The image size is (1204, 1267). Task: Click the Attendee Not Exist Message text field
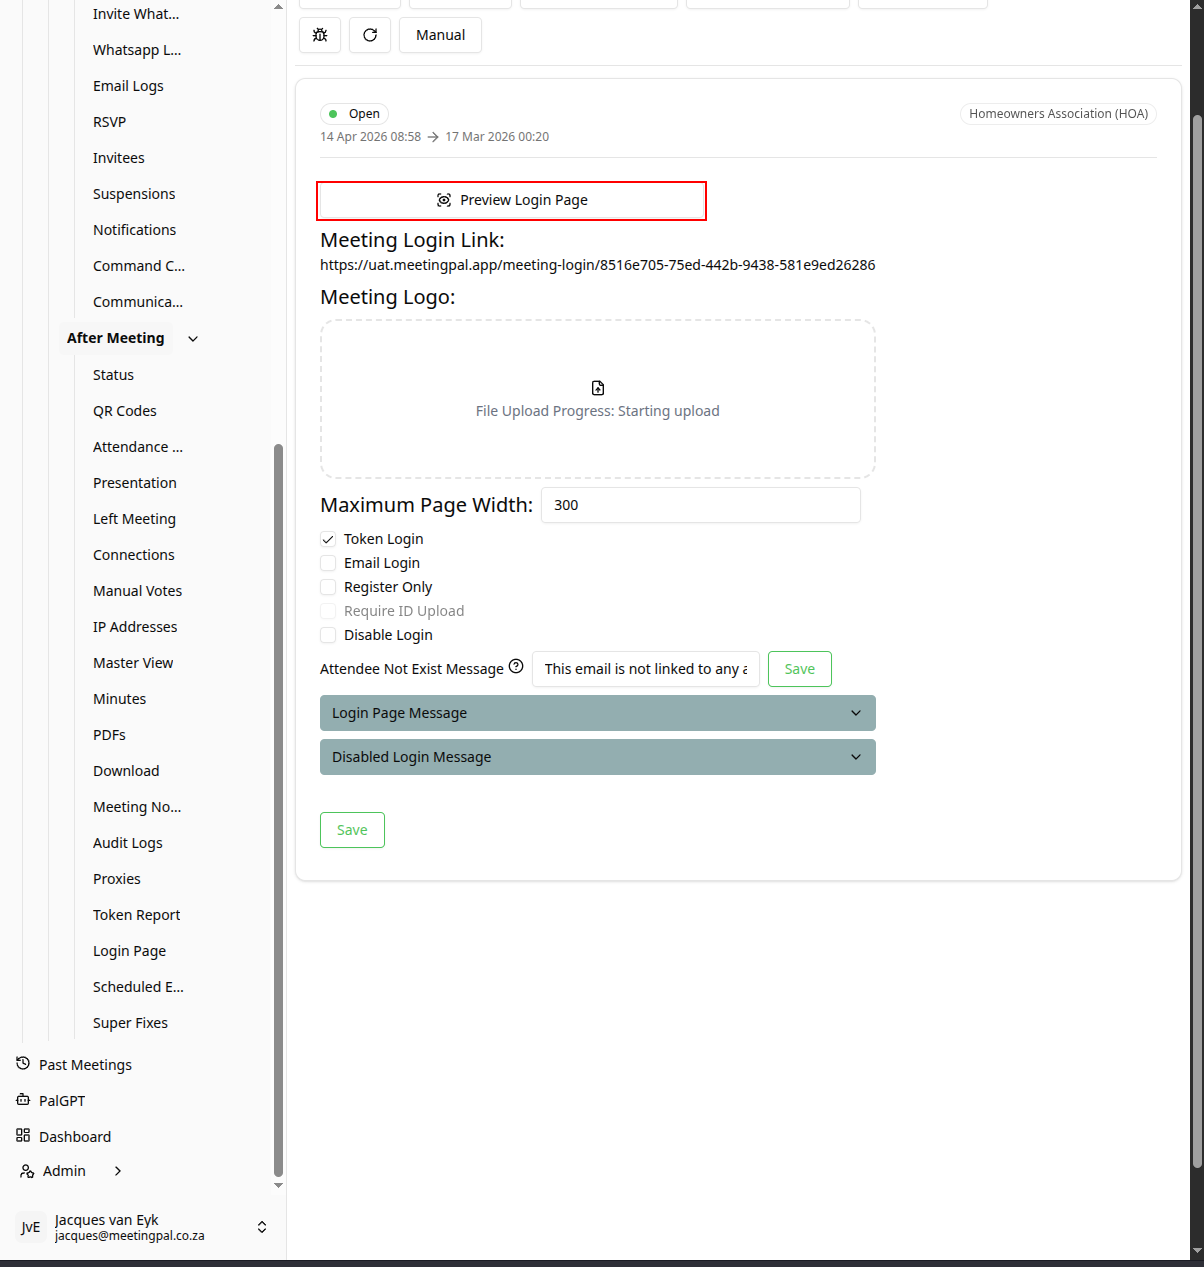click(x=646, y=669)
